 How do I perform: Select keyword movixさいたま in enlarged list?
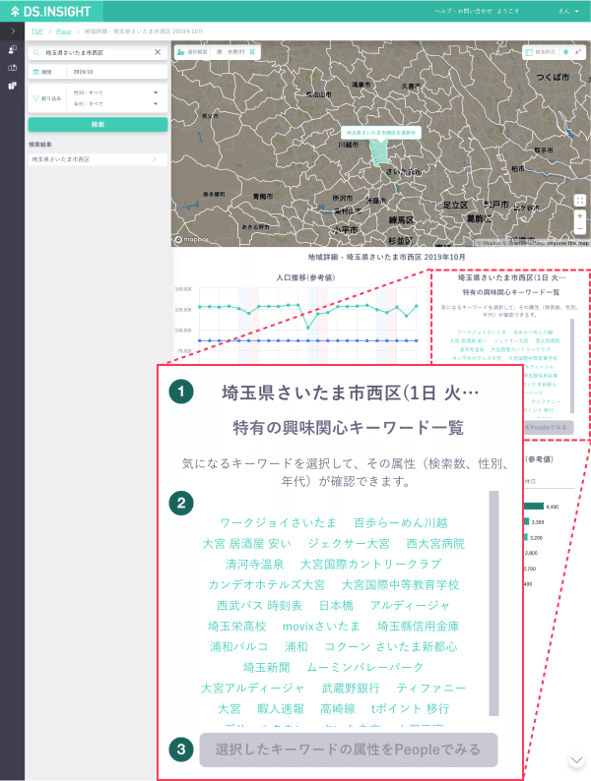click(x=321, y=626)
